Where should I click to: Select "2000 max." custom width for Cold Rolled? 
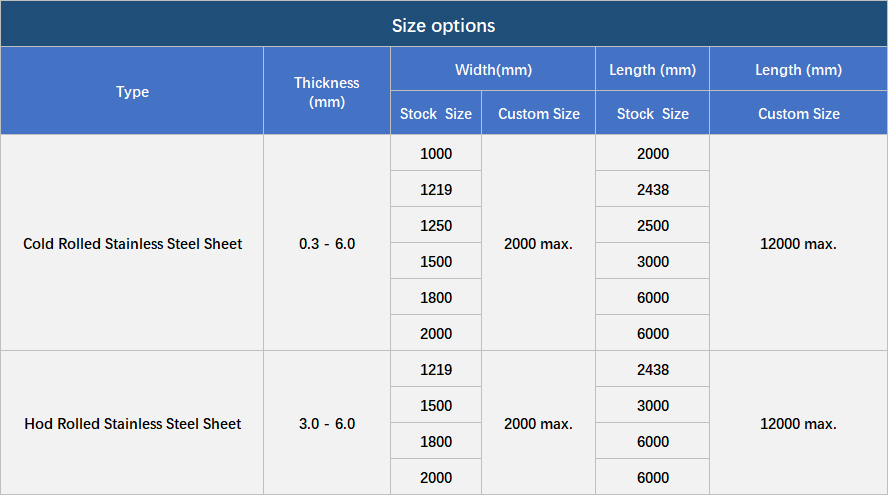pyautogui.click(x=538, y=244)
